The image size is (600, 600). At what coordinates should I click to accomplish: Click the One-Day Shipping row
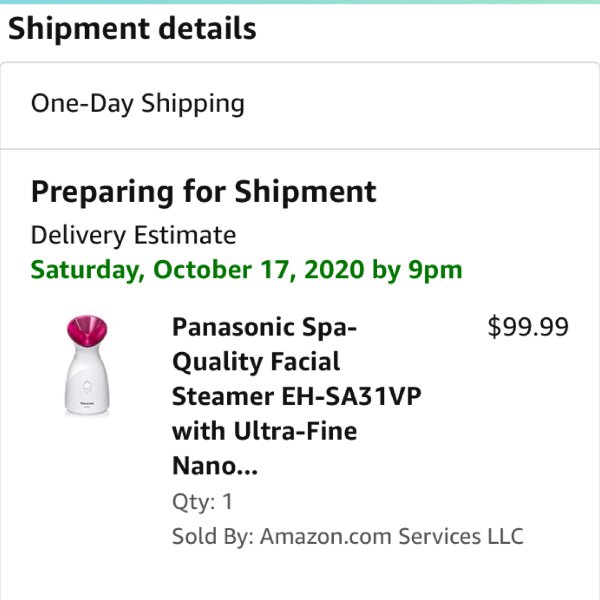pos(300,105)
